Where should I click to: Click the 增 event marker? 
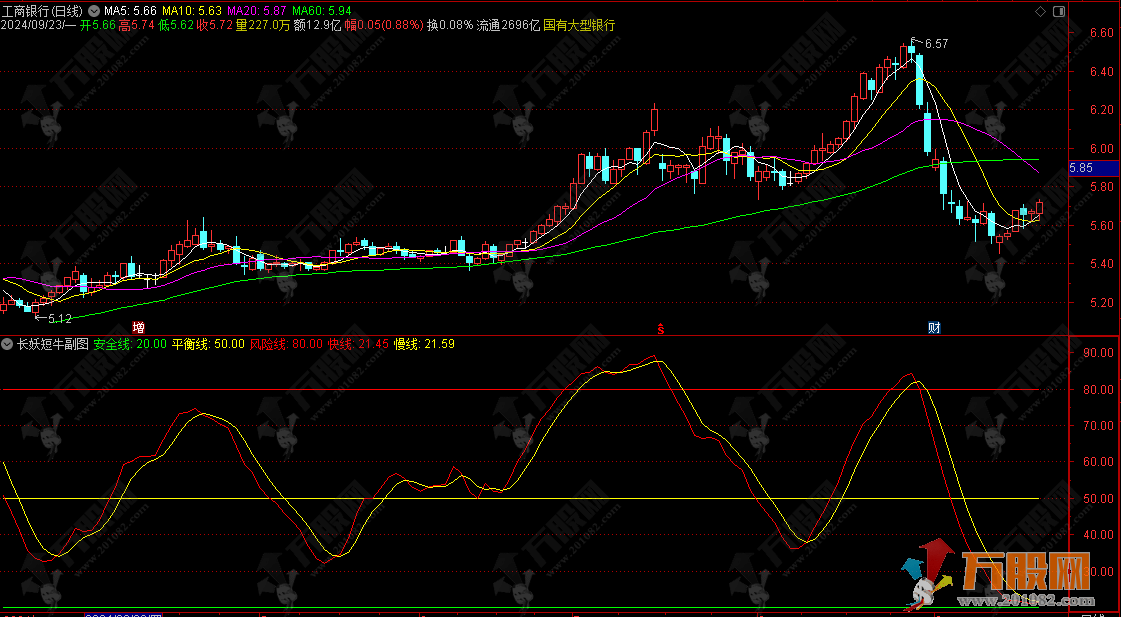[x=139, y=327]
